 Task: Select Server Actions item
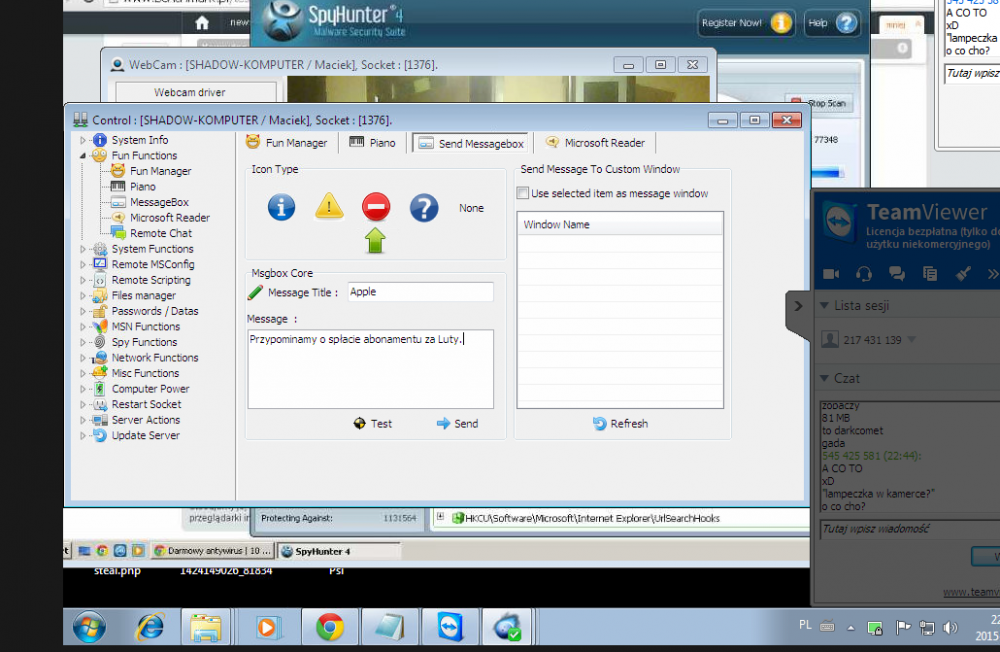(x=146, y=420)
